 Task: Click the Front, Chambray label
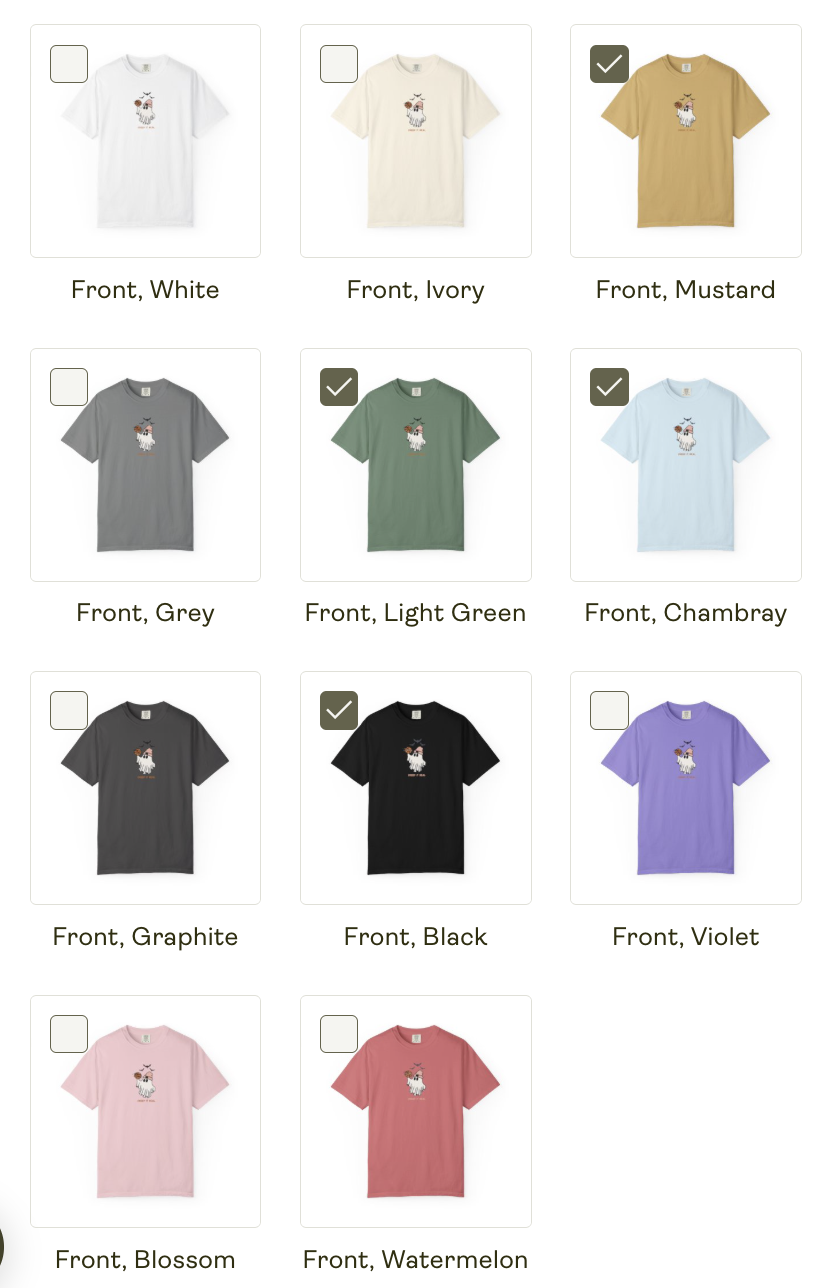tap(686, 613)
